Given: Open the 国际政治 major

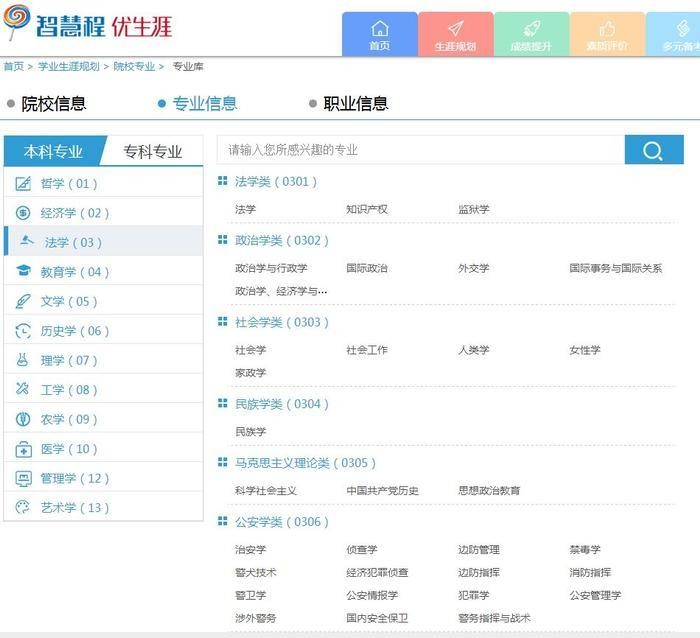Looking at the screenshot, I should coord(367,268).
